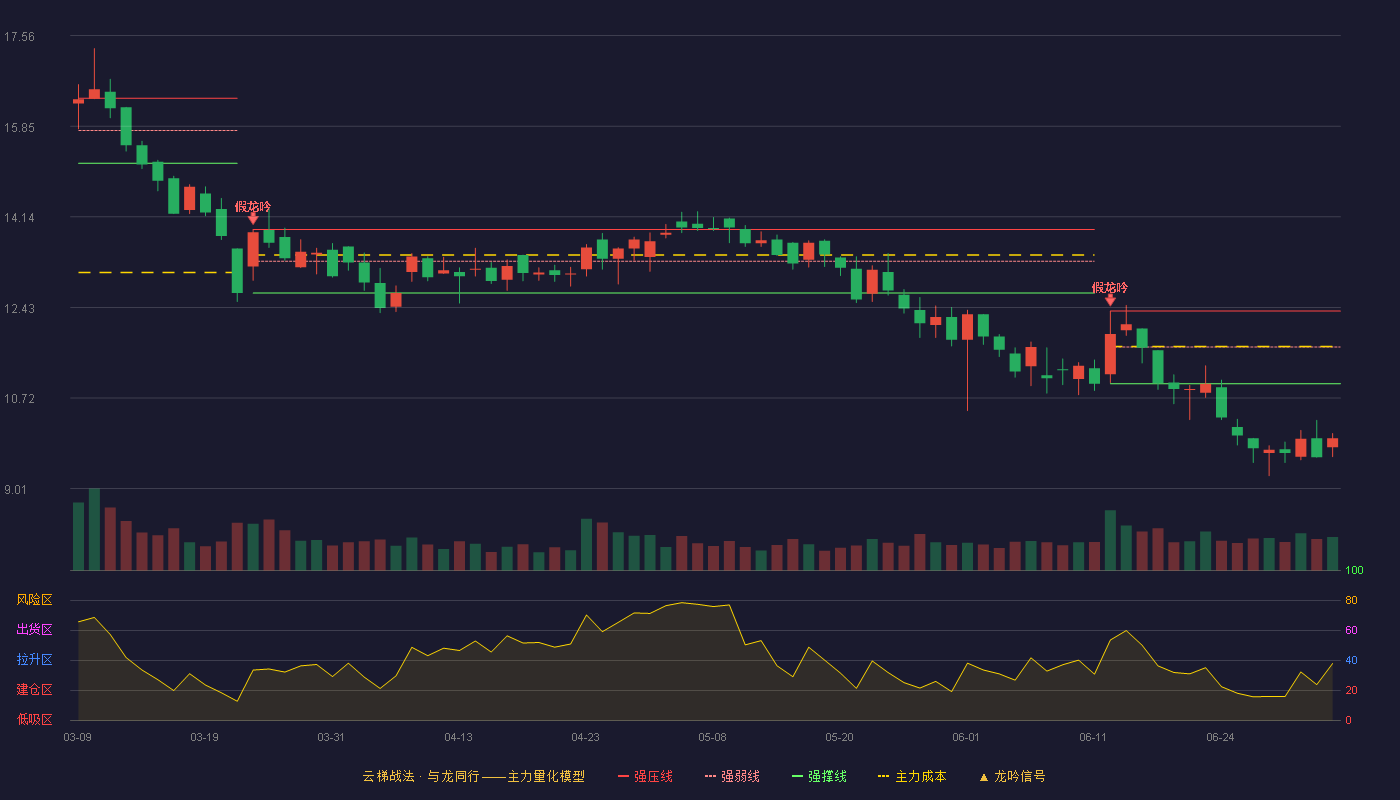Select the 拉升区 zone label

[x=35, y=660]
